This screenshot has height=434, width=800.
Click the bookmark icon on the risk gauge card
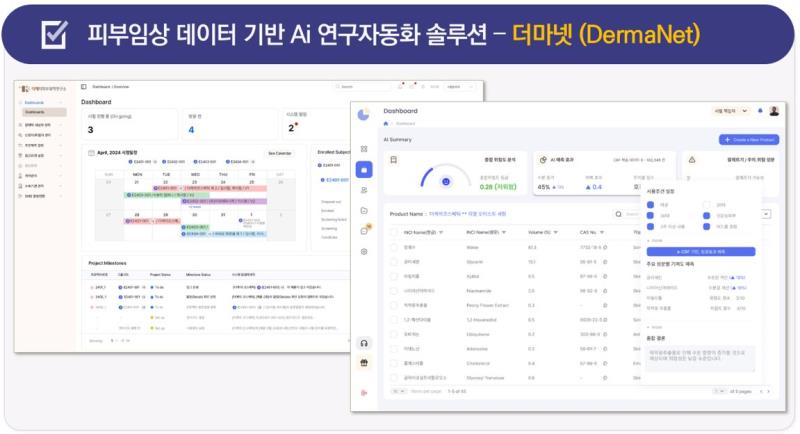(393, 160)
